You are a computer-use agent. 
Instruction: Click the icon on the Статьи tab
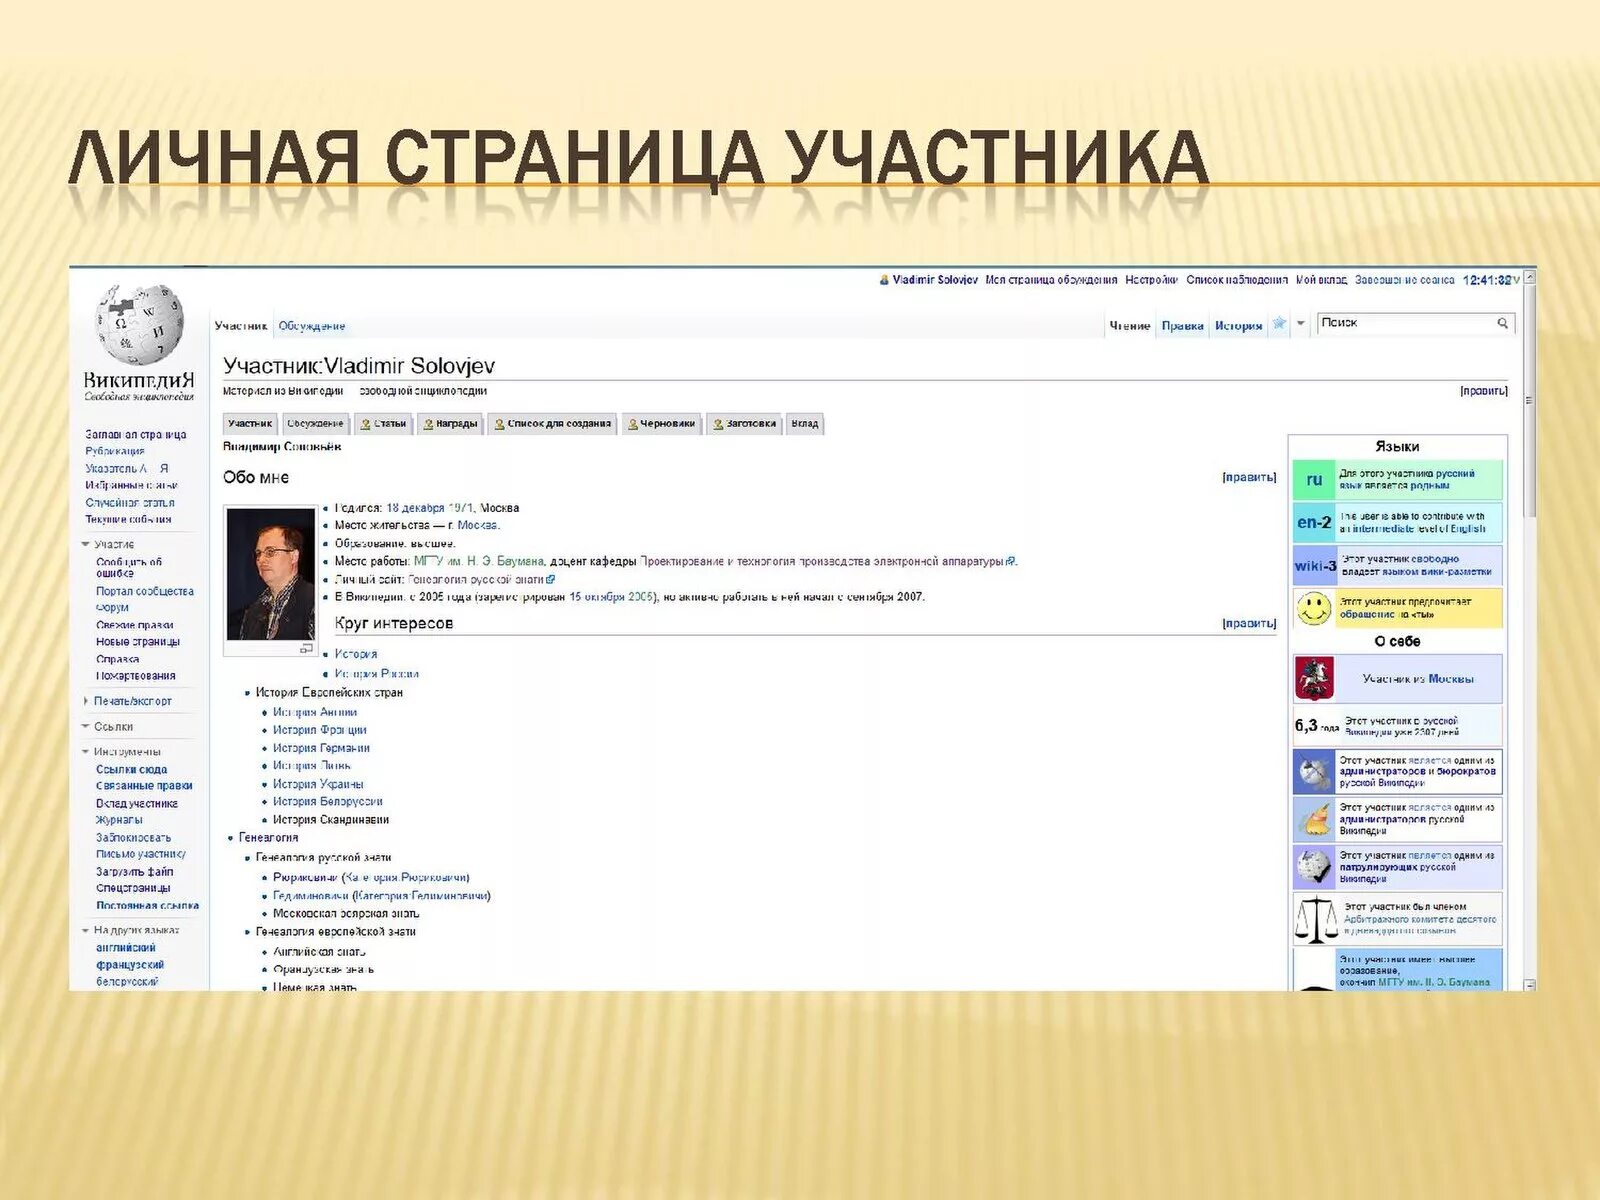tap(366, 424)
